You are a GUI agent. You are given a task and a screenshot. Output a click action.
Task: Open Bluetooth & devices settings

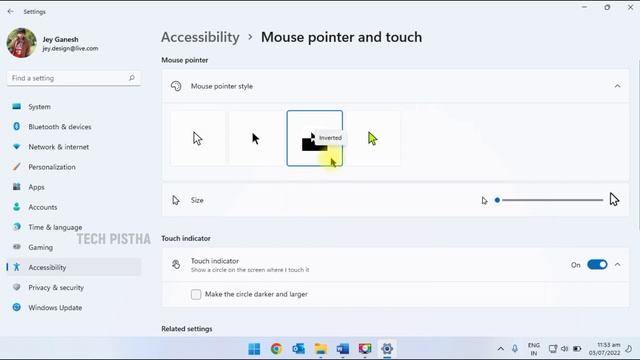[73, 127]
